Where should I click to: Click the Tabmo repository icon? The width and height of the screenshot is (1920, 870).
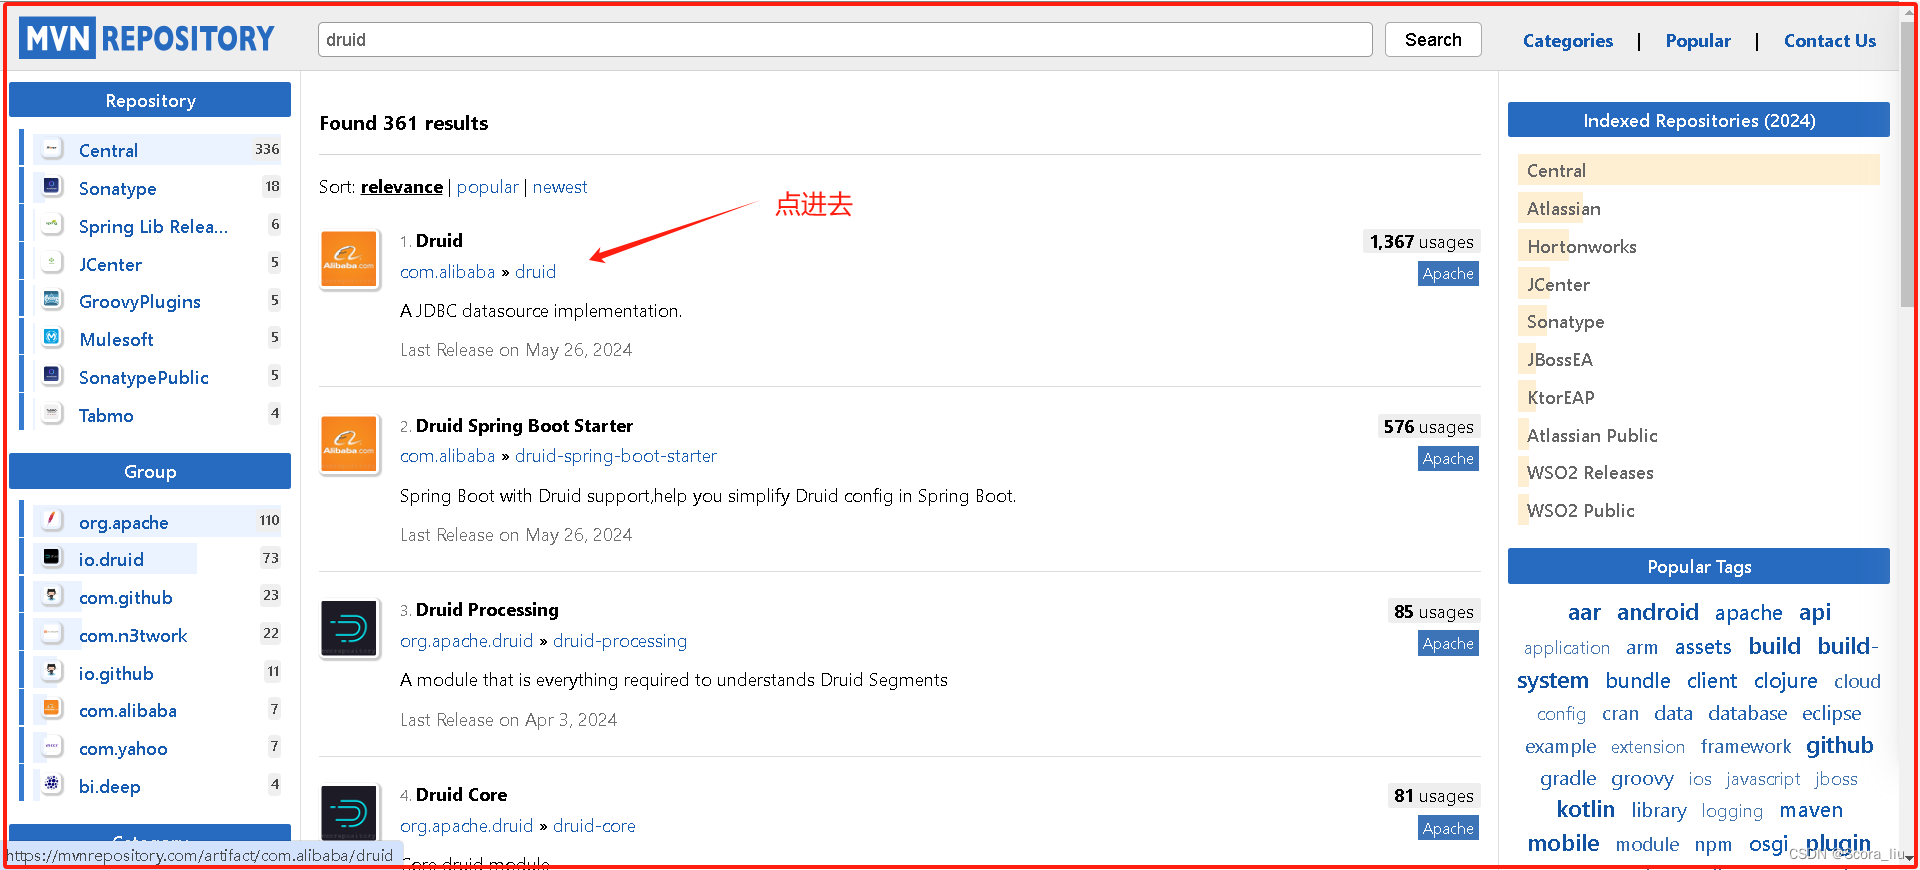52,414
